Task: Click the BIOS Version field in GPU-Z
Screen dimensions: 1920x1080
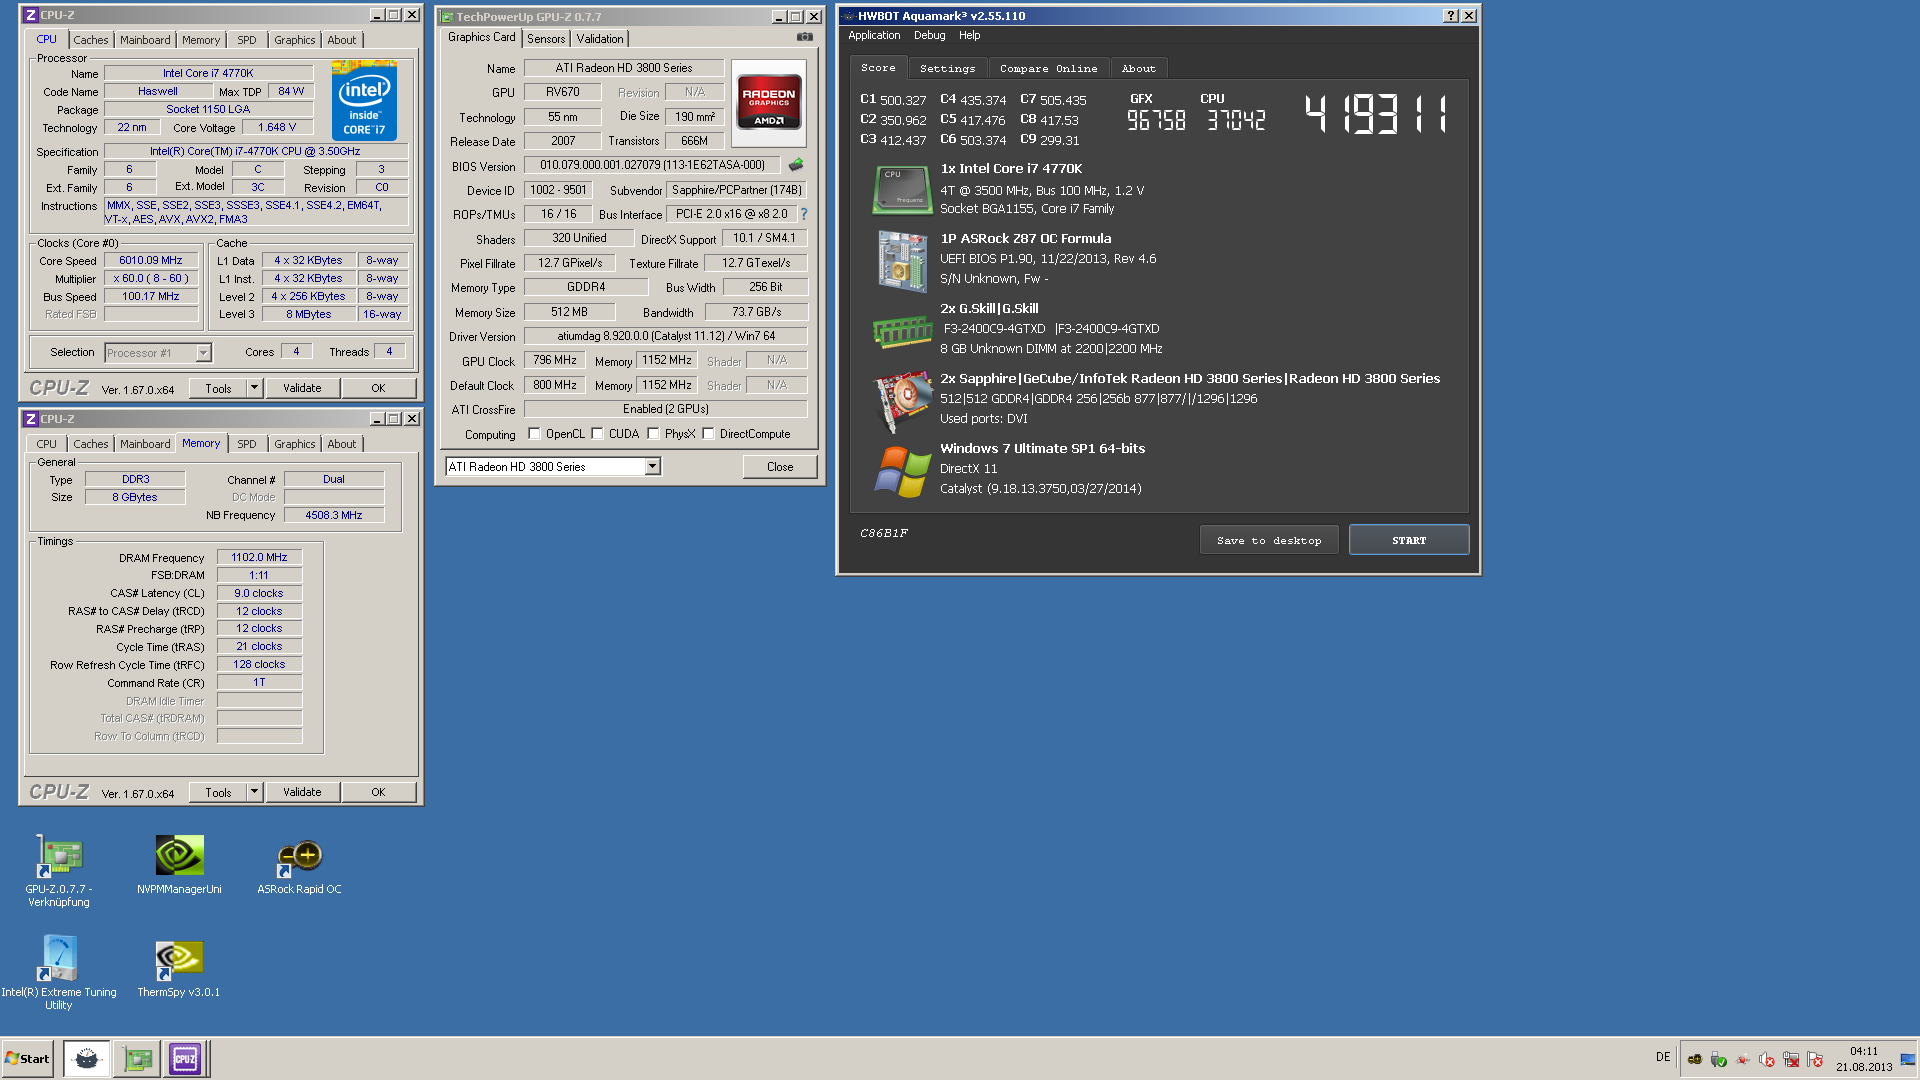Action: pos(652,165)
